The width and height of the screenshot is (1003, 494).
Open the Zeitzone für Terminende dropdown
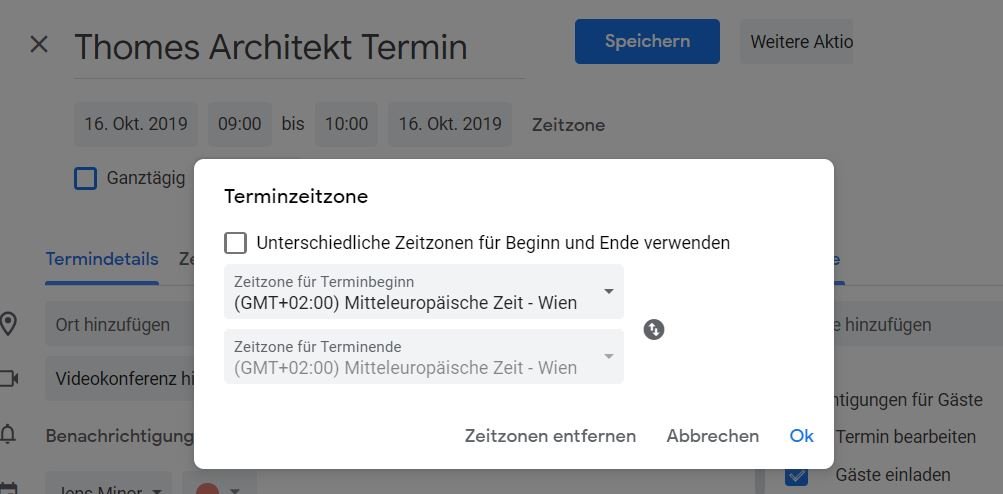point(423,357)
